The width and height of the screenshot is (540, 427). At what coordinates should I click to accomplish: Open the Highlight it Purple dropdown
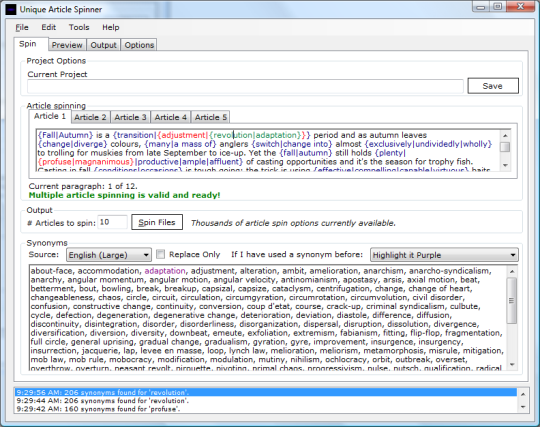click(x=444, y=255)
